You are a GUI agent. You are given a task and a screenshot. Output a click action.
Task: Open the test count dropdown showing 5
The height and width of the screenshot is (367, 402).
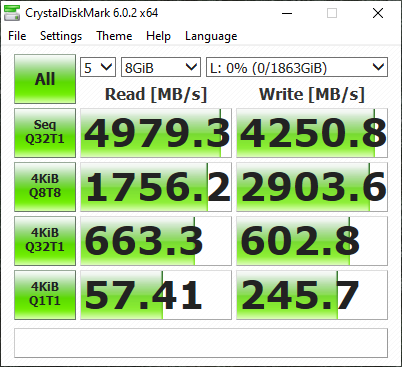coord(98,67)
